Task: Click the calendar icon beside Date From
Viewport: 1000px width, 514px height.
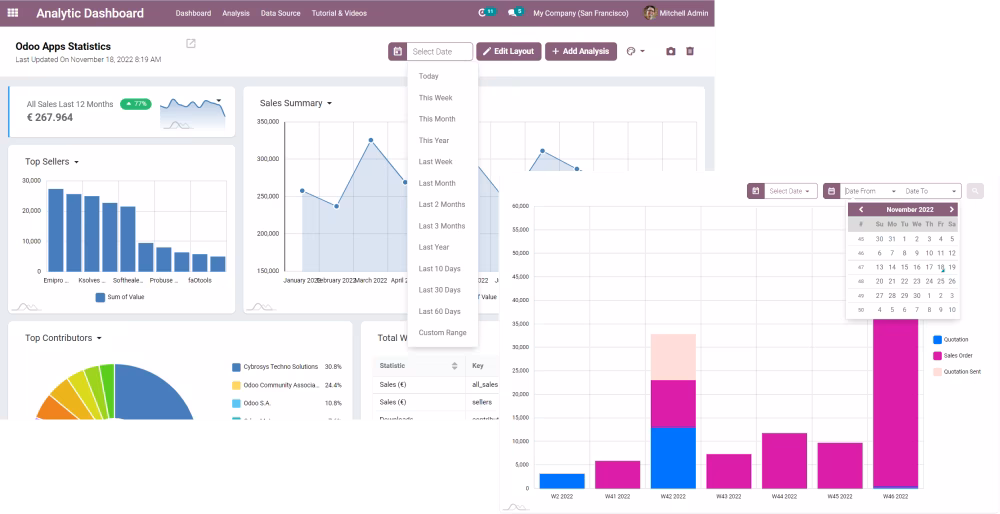Action: click(831, 191)
